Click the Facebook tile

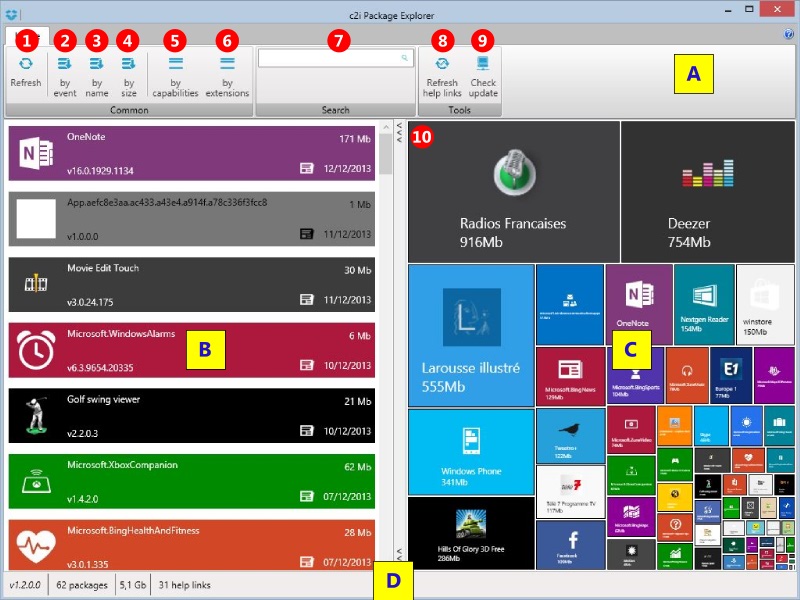coord(570,544)
